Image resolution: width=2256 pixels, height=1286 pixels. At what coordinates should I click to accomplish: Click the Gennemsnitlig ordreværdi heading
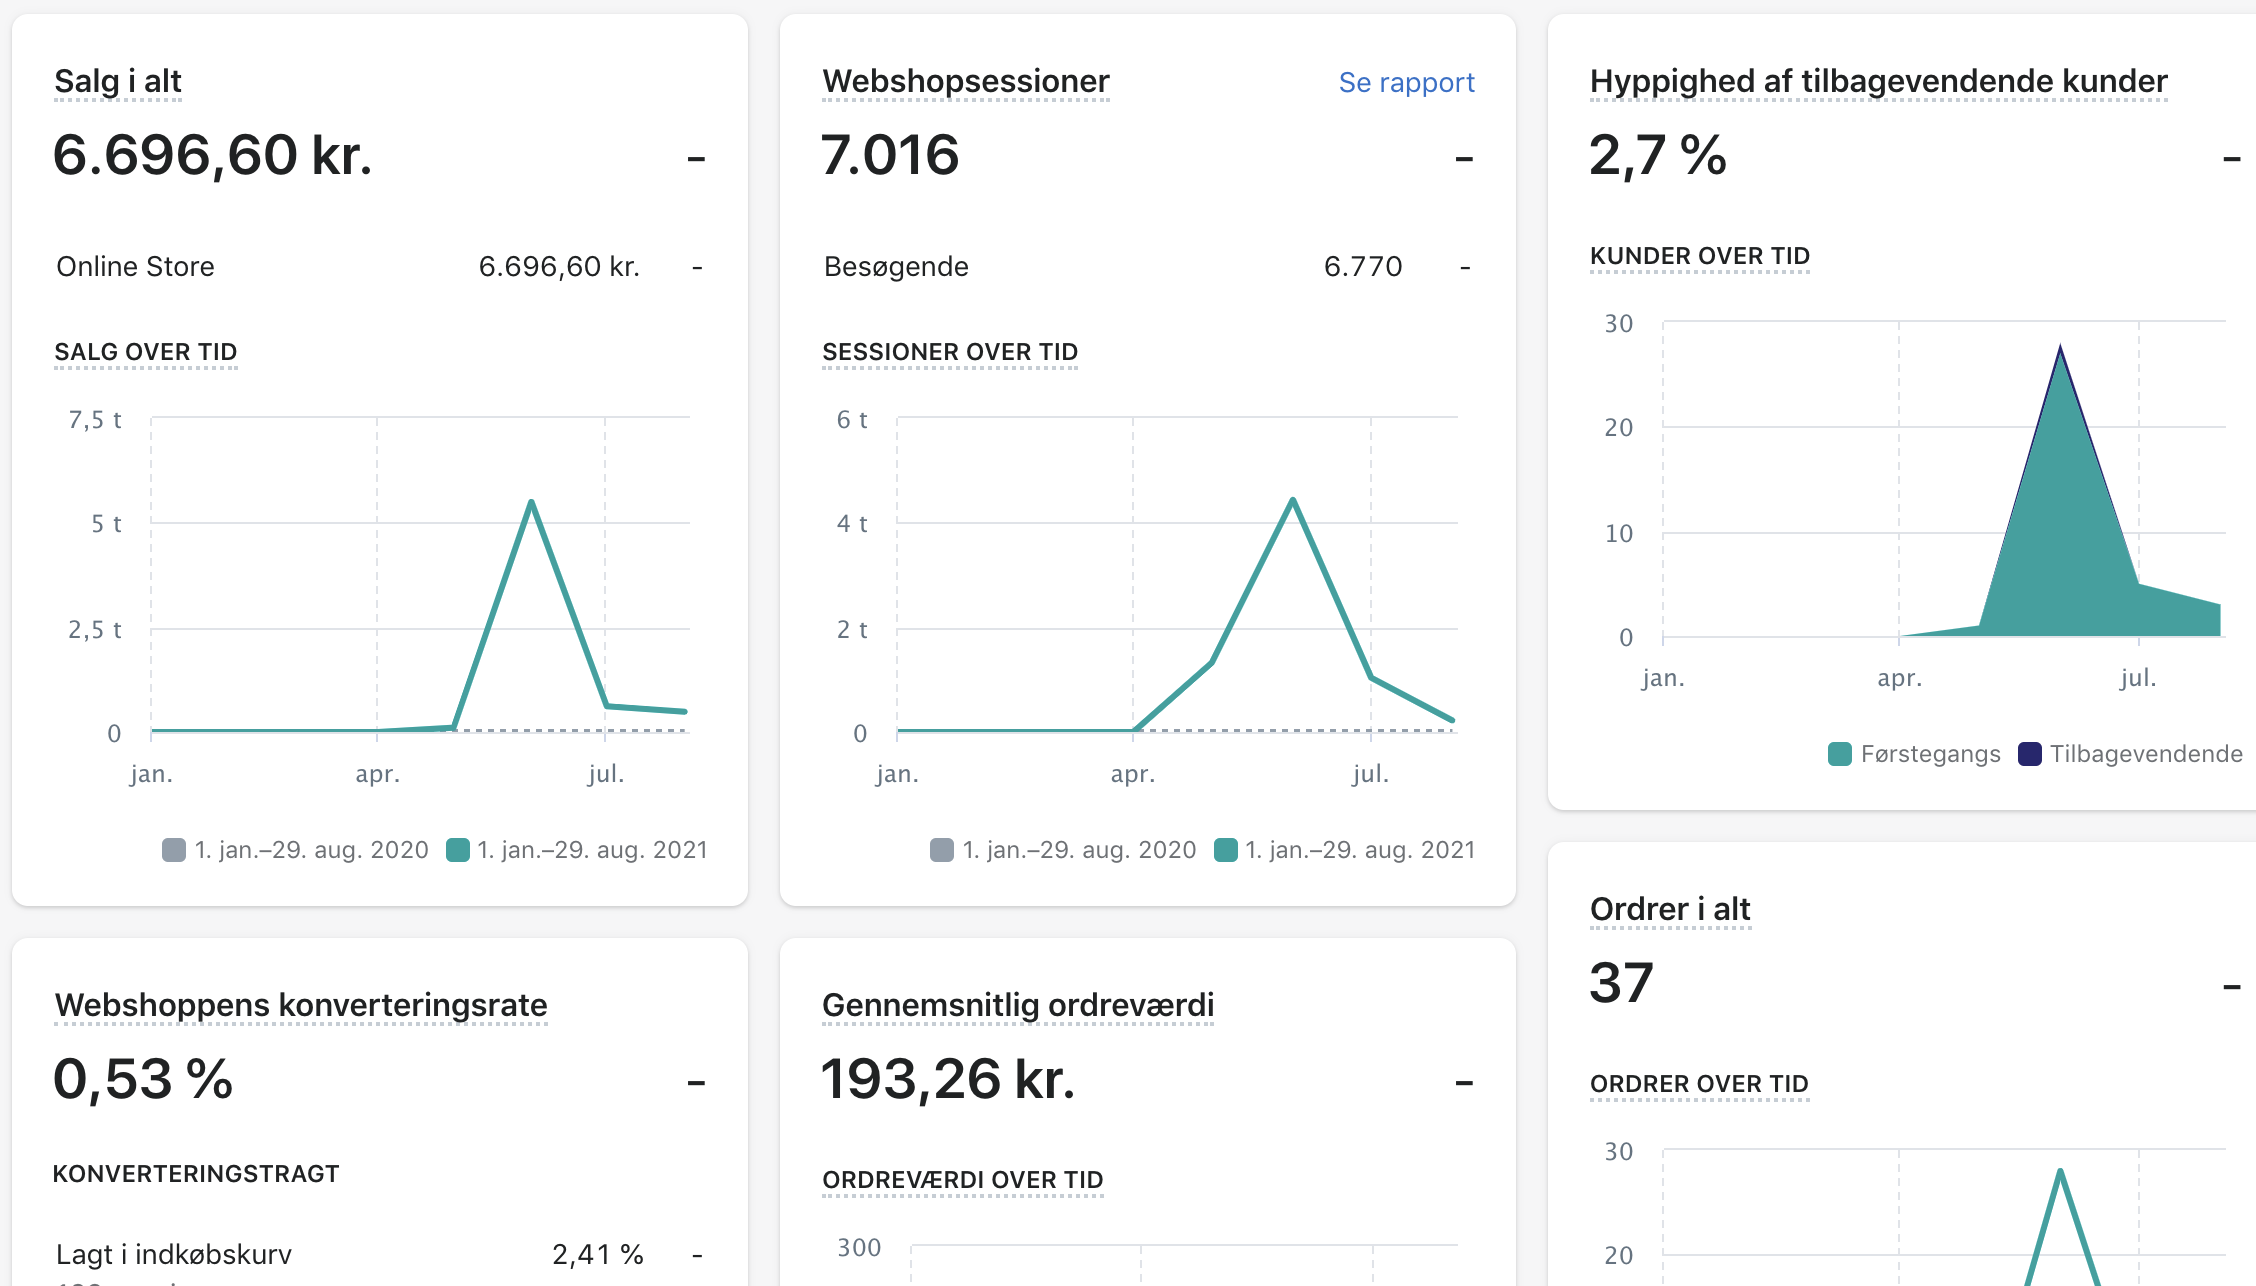(1017, 1005)
